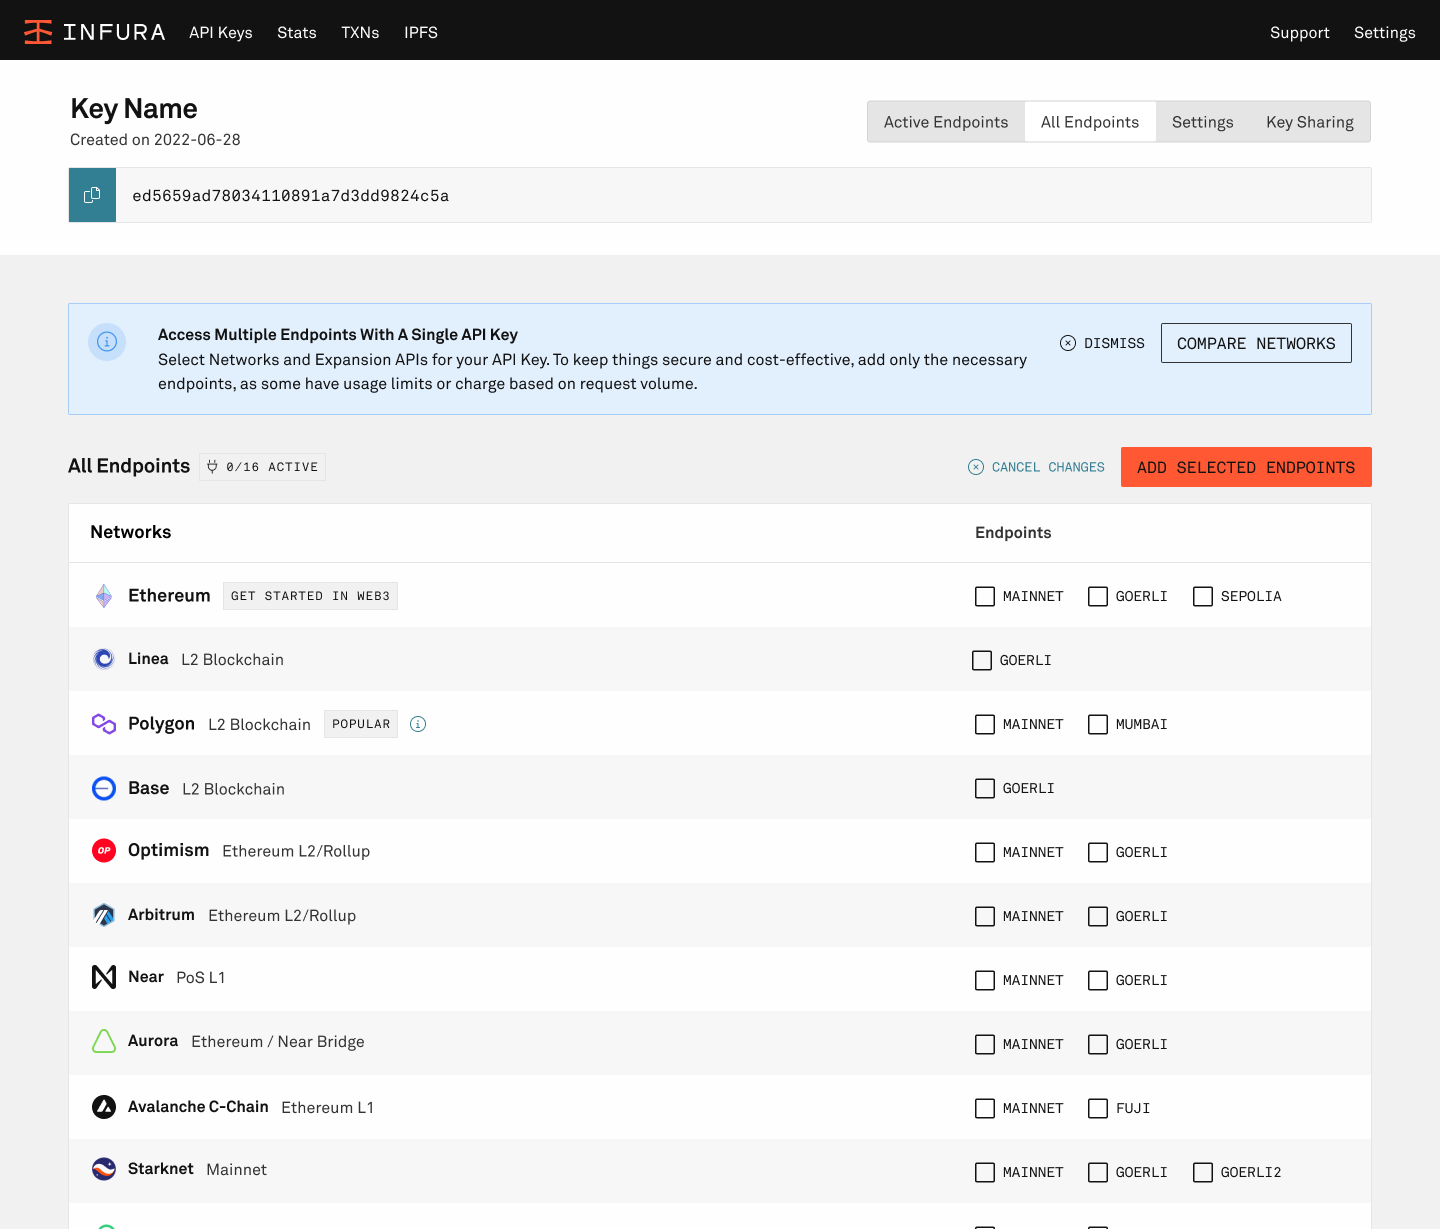Viewport: 1440px width, 1229px height.
Task: Click ADD SELECTED ENDPOINTS button
Action: (1246, 467)
